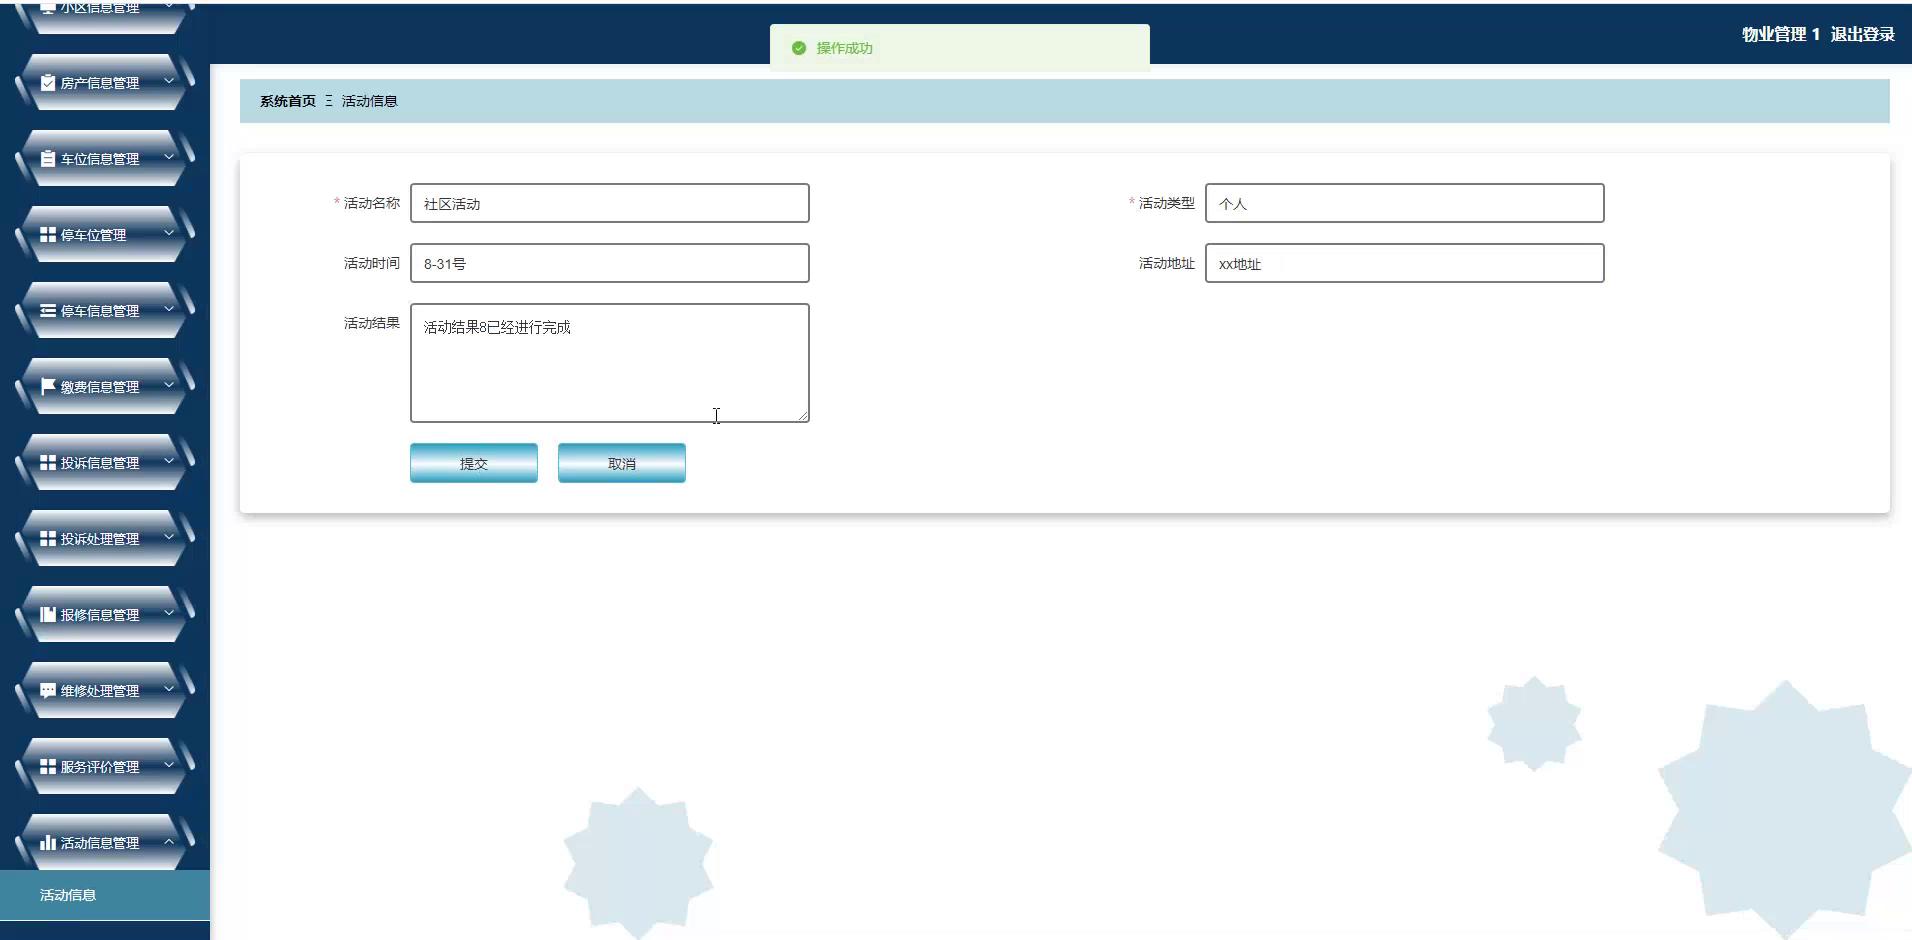Expand the 房产信息管理 chevron
This screenshot has width=1912, height=940.
[x=169, y=81]
